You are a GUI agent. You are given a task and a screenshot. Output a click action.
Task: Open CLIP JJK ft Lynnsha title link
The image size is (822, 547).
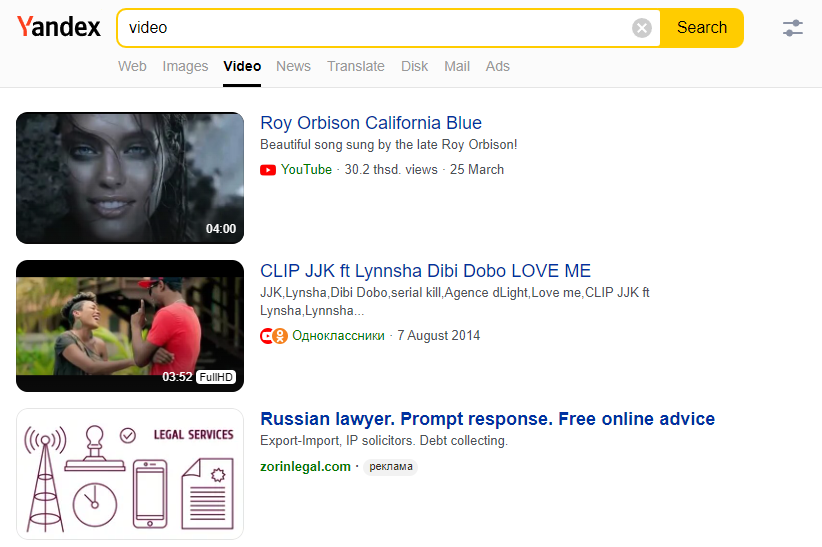pos(425,271)
